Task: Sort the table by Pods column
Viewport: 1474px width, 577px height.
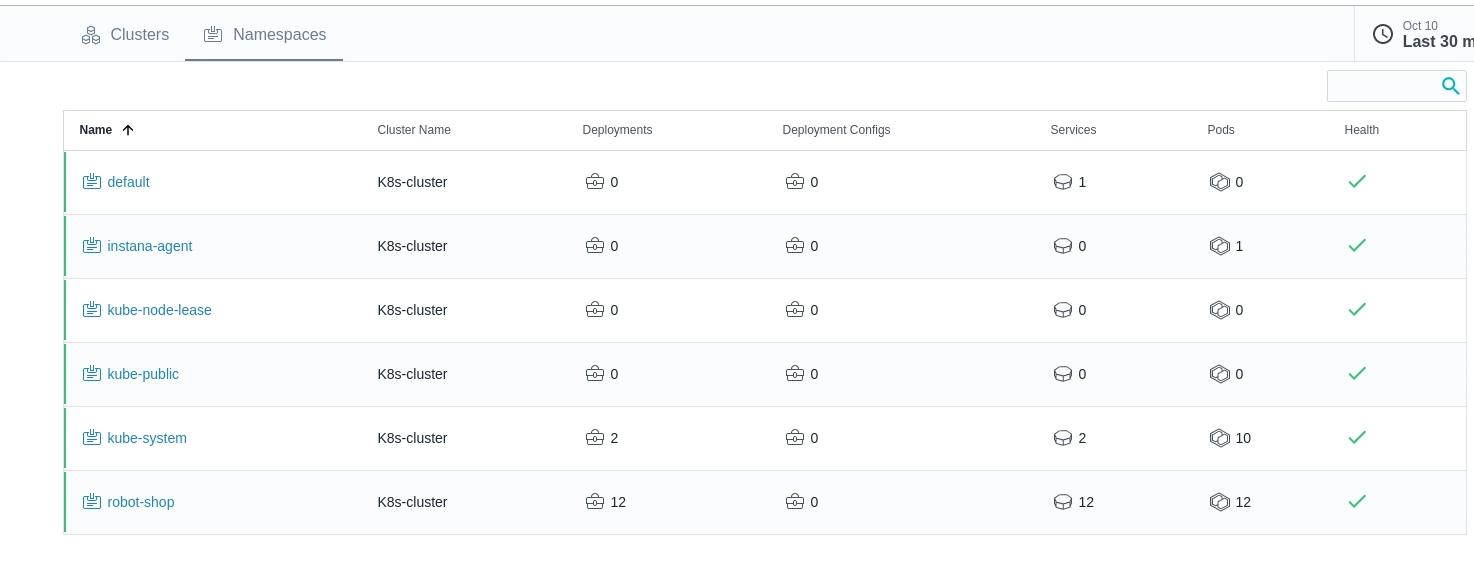Action: [x=1220, y=130]
